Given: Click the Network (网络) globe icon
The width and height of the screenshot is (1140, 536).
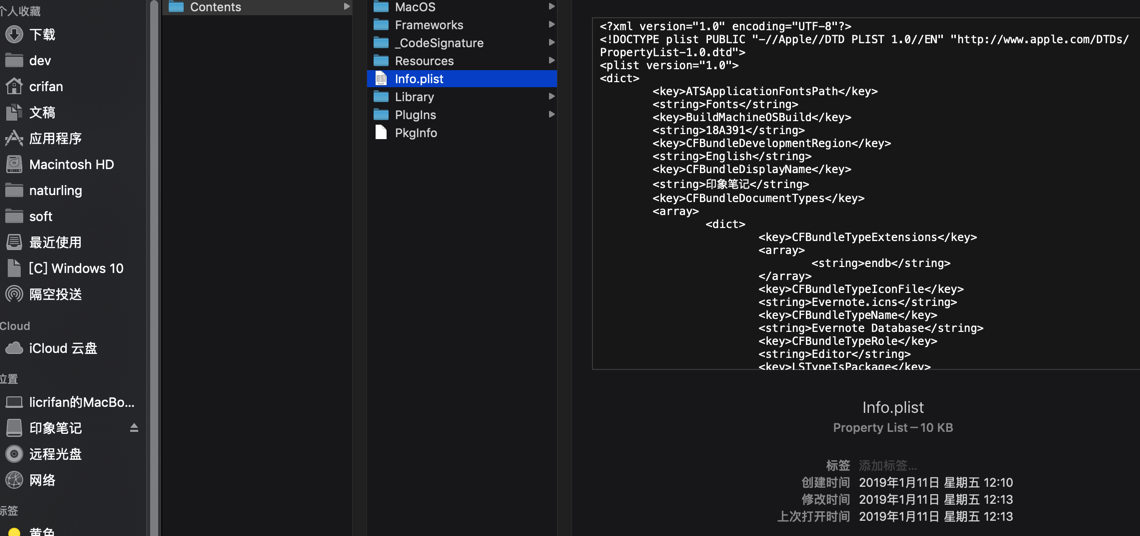Looking at the screenshot, I should [14, 480].
